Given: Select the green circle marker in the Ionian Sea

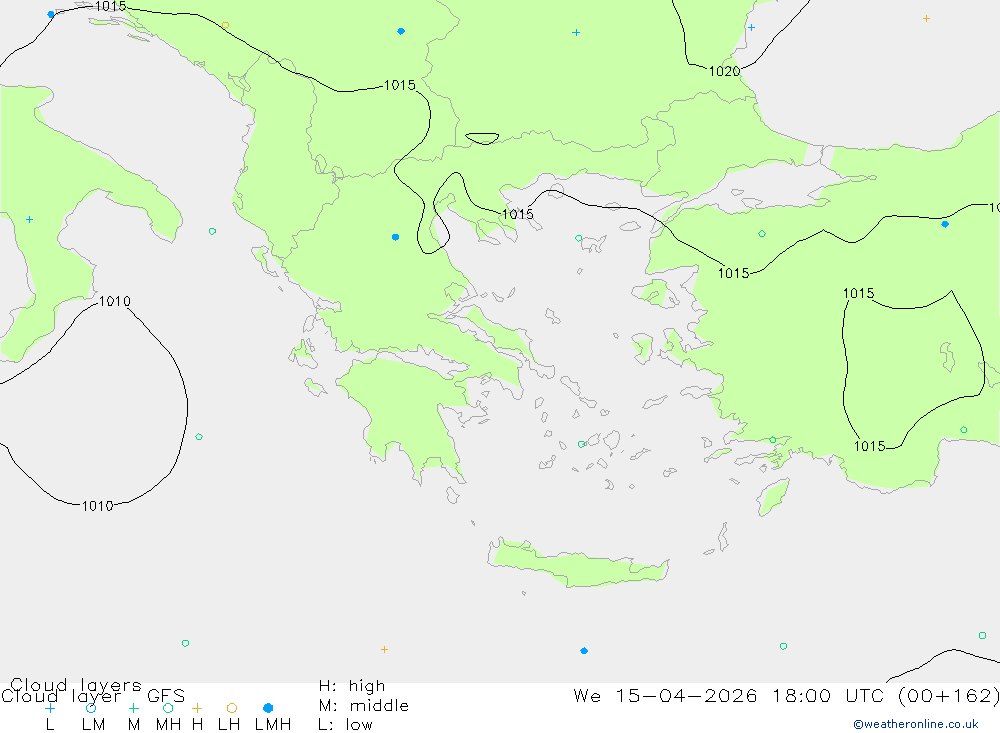Looking at the screenshot, I should [199, 437].
